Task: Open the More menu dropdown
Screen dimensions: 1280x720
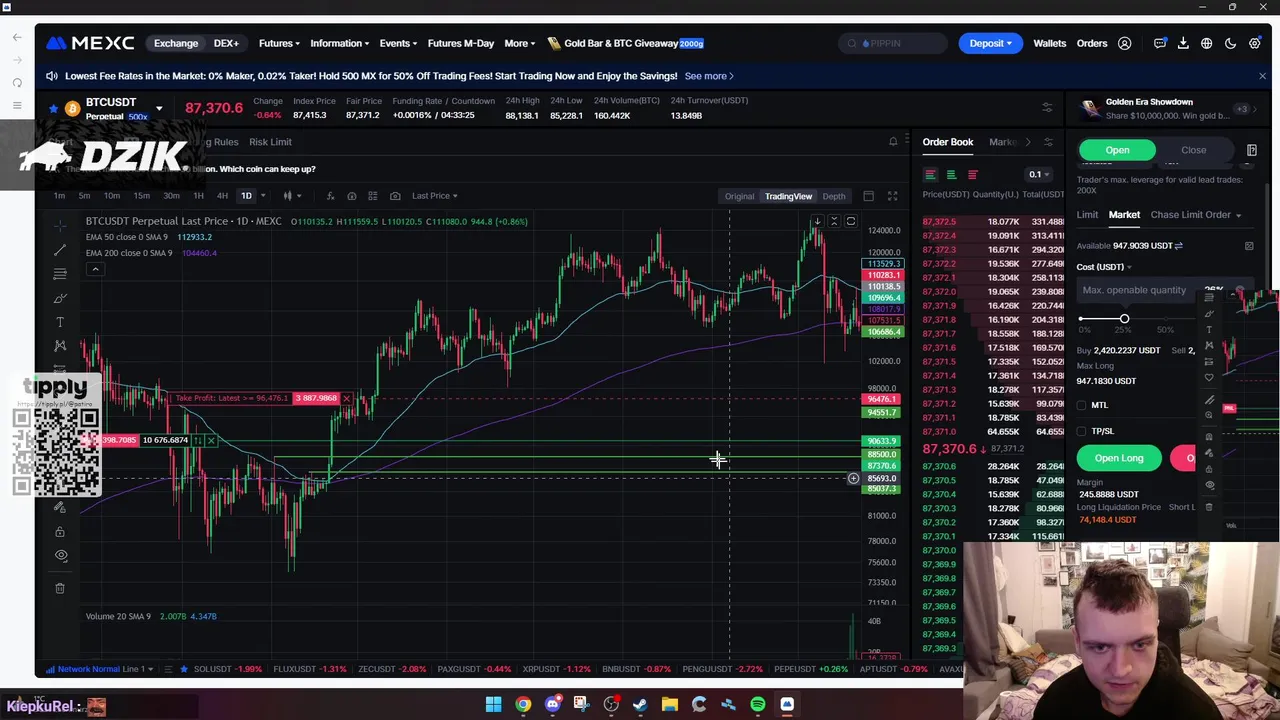Action: click(520, 43)
